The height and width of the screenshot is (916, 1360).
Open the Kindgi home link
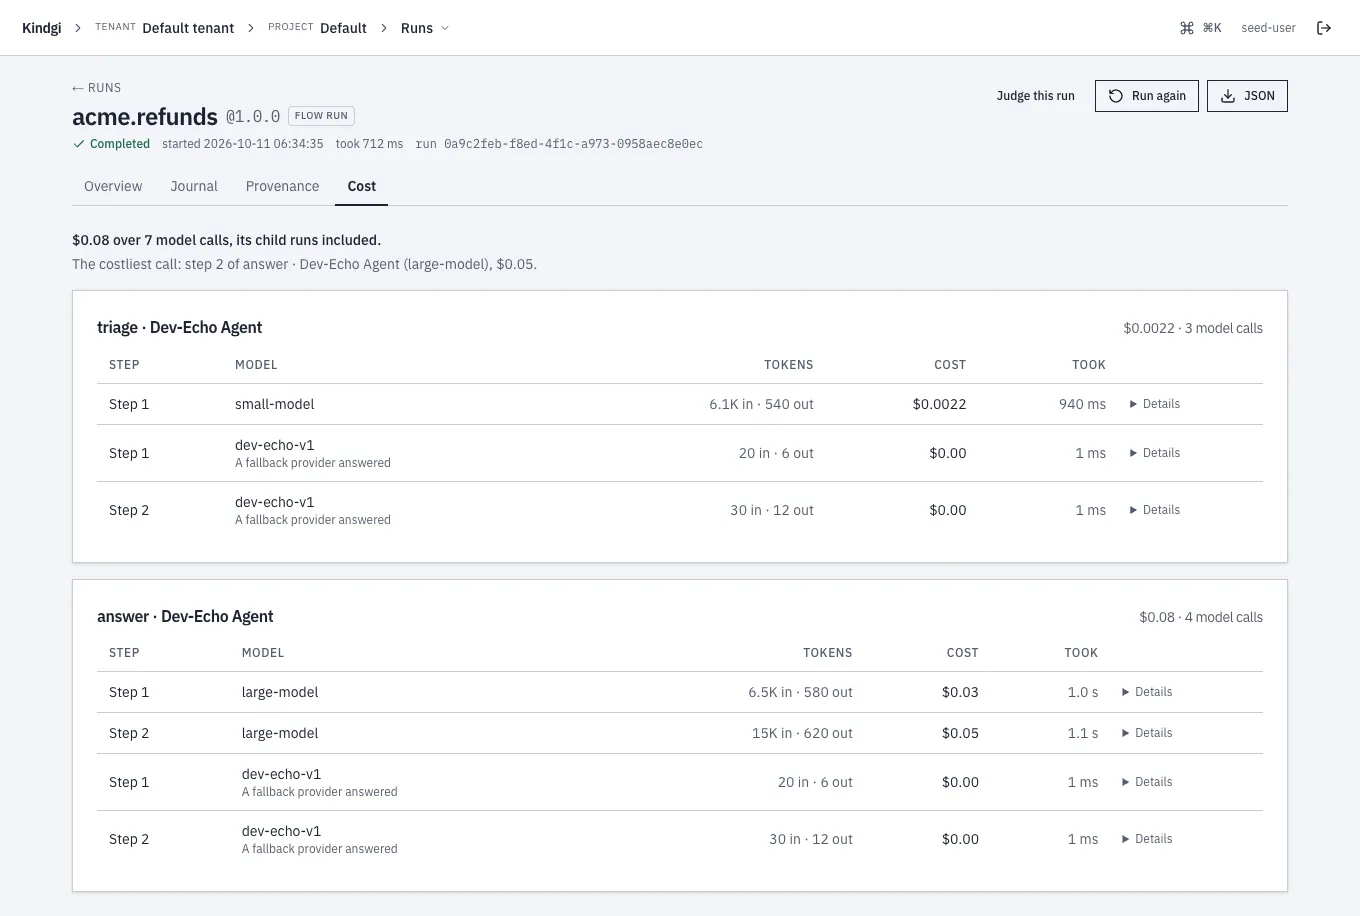point(41,28)
